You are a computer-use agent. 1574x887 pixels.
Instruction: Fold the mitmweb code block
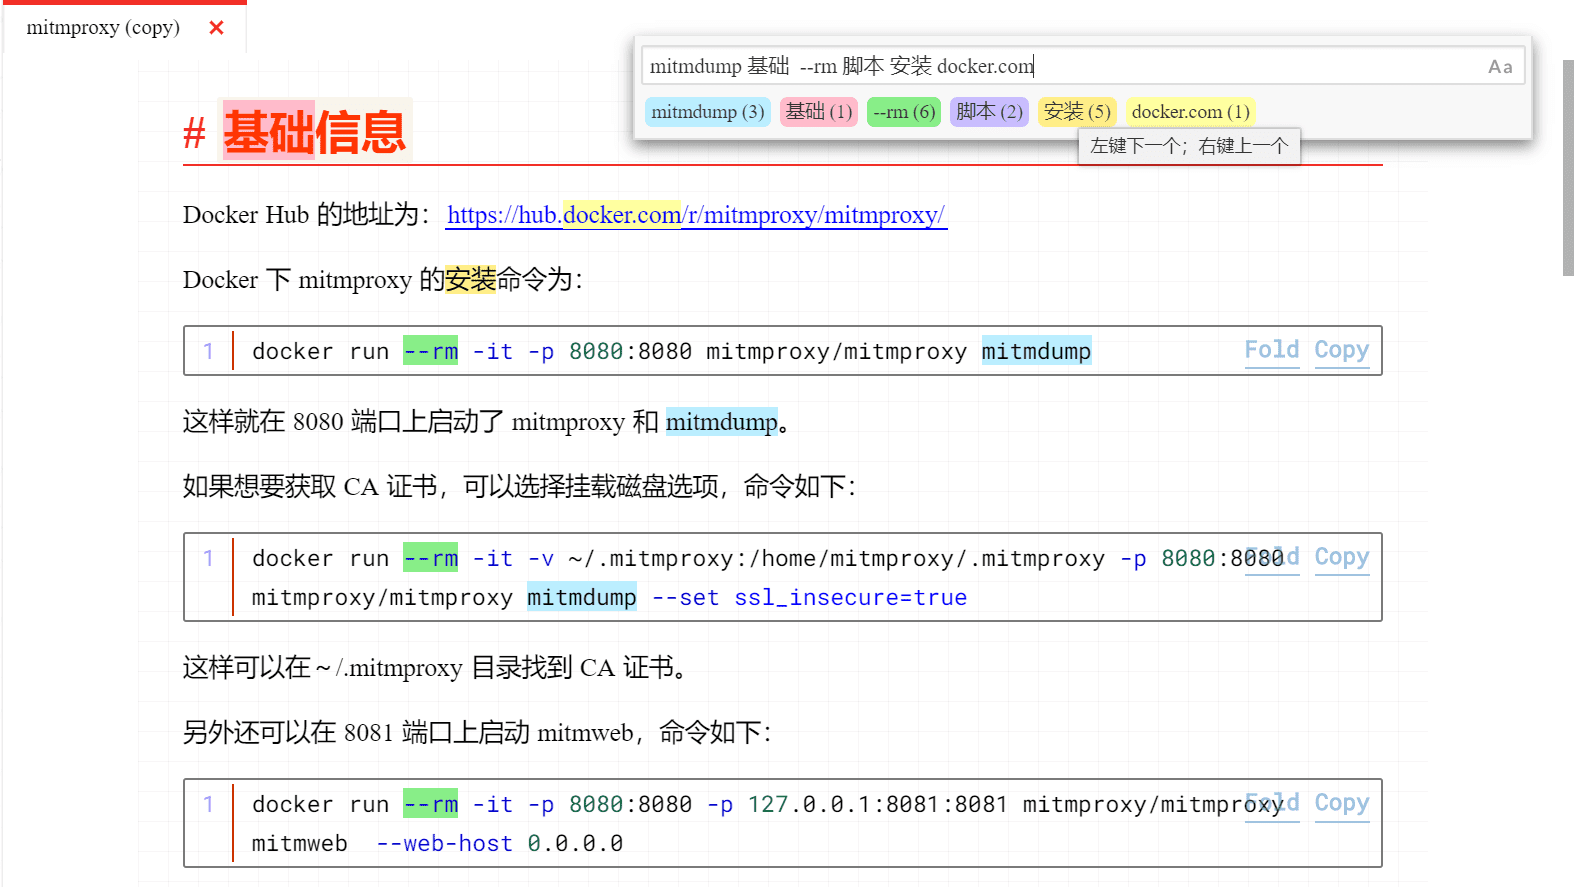(1272, 803)
